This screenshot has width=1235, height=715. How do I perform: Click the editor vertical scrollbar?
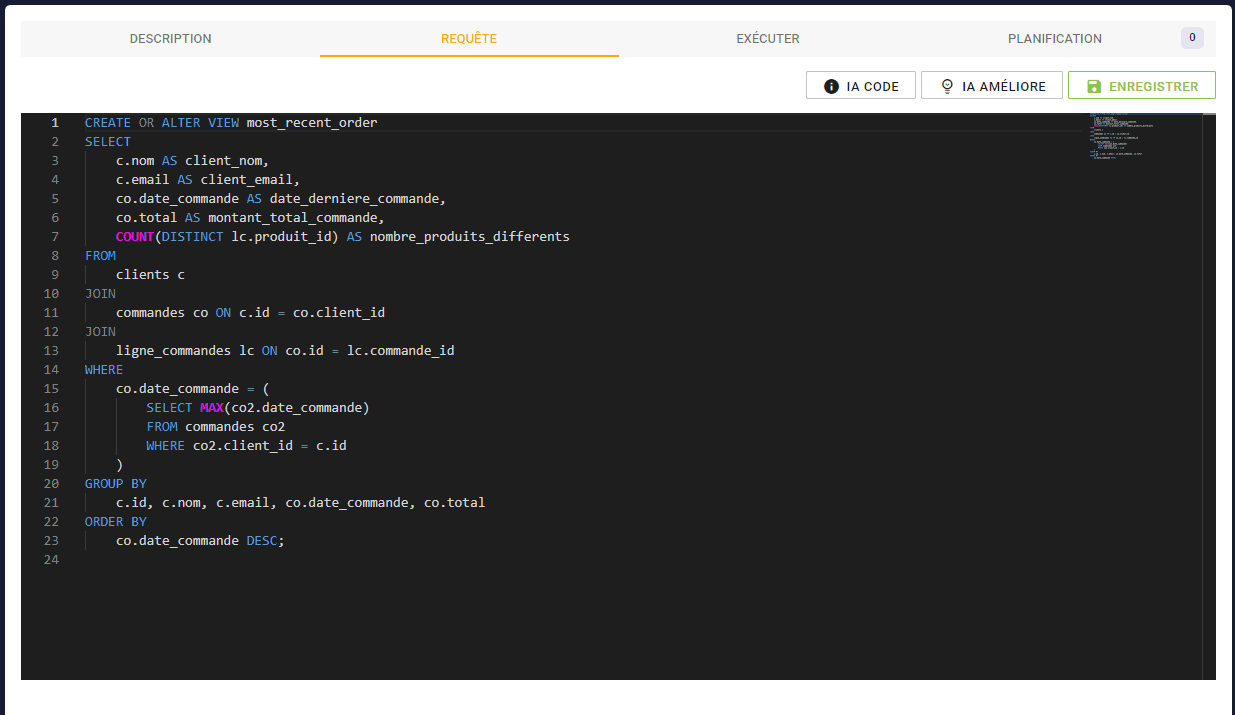click(x=1209, y=397)
